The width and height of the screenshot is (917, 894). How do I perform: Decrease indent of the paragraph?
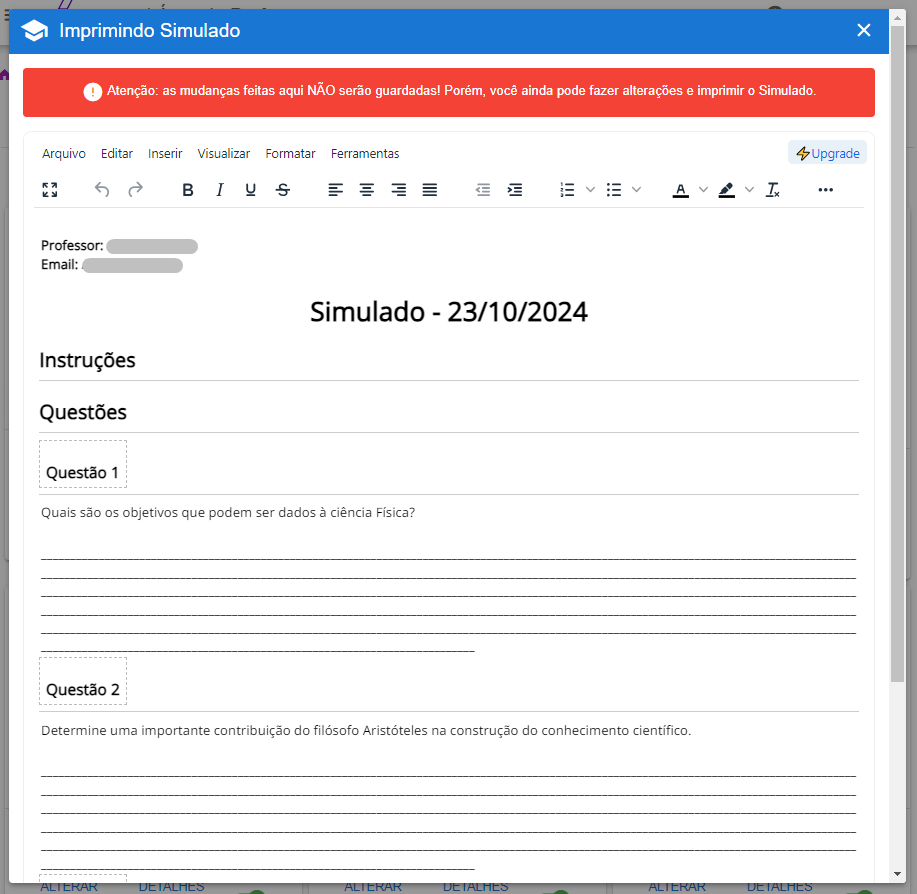click(483, 190)
